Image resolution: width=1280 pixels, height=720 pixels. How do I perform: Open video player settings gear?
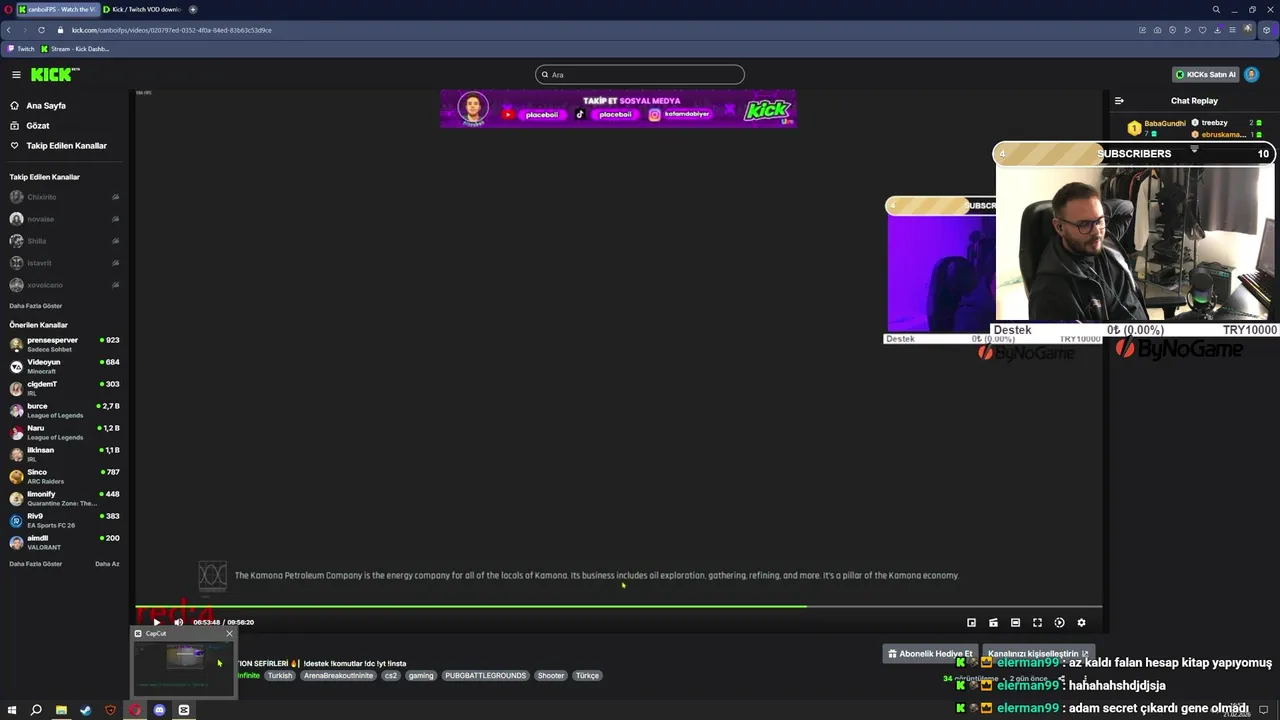[1081, 622]
